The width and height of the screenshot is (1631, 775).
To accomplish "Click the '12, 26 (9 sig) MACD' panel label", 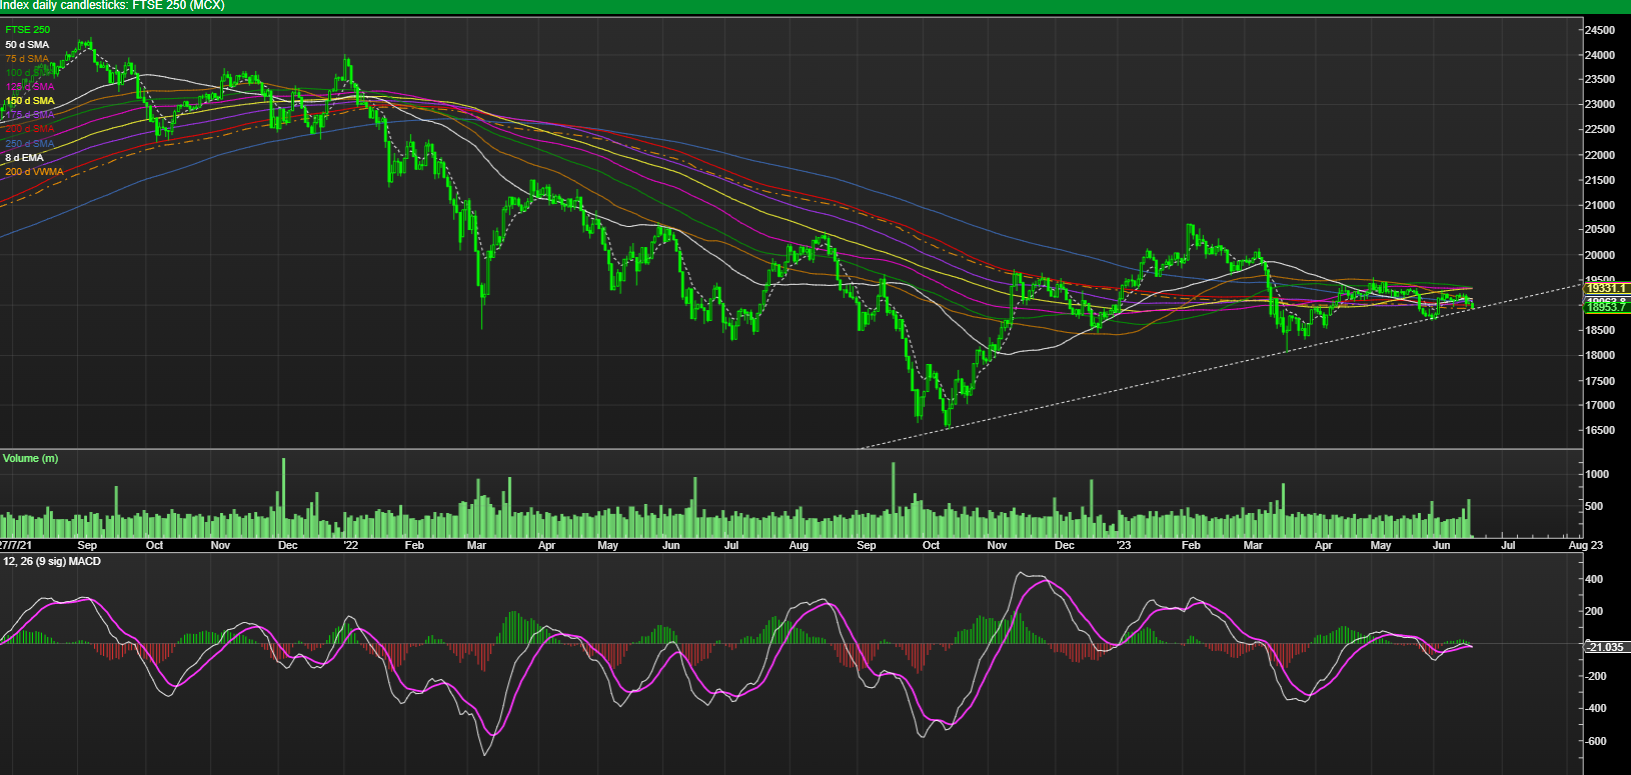I will pyautogui.click(x=52, y=561).
